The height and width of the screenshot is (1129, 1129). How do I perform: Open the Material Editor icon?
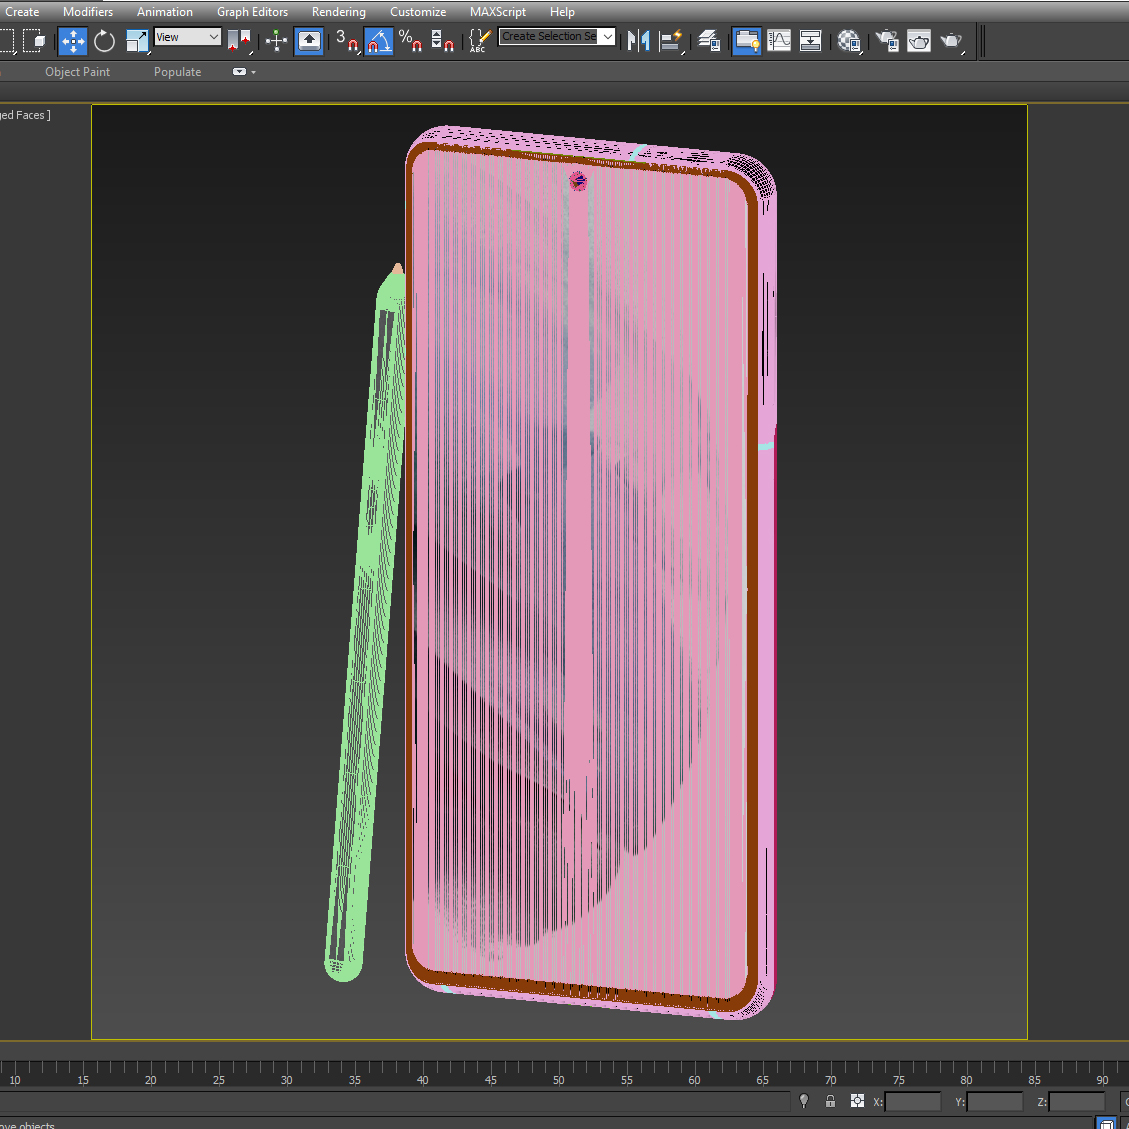(849, 41)
